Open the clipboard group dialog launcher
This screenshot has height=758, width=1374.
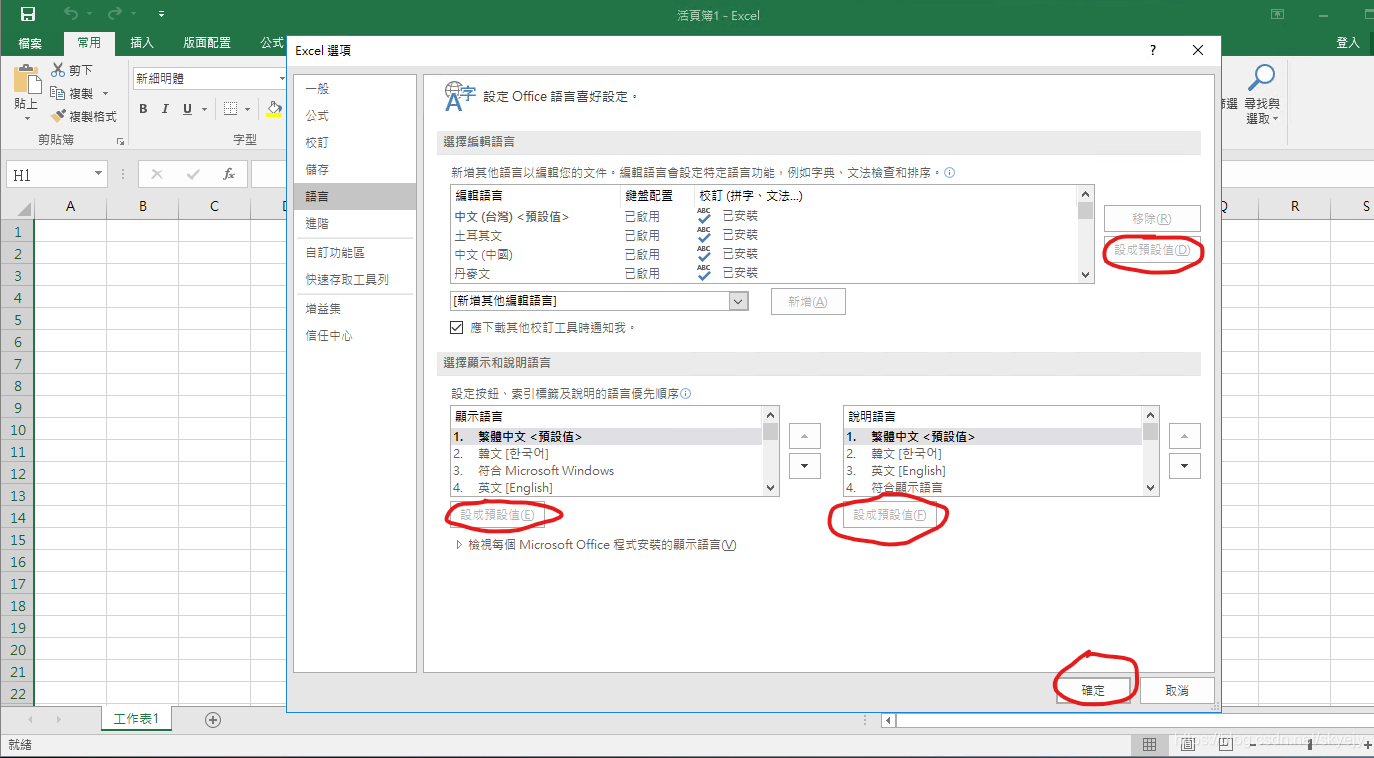(120, 141)
